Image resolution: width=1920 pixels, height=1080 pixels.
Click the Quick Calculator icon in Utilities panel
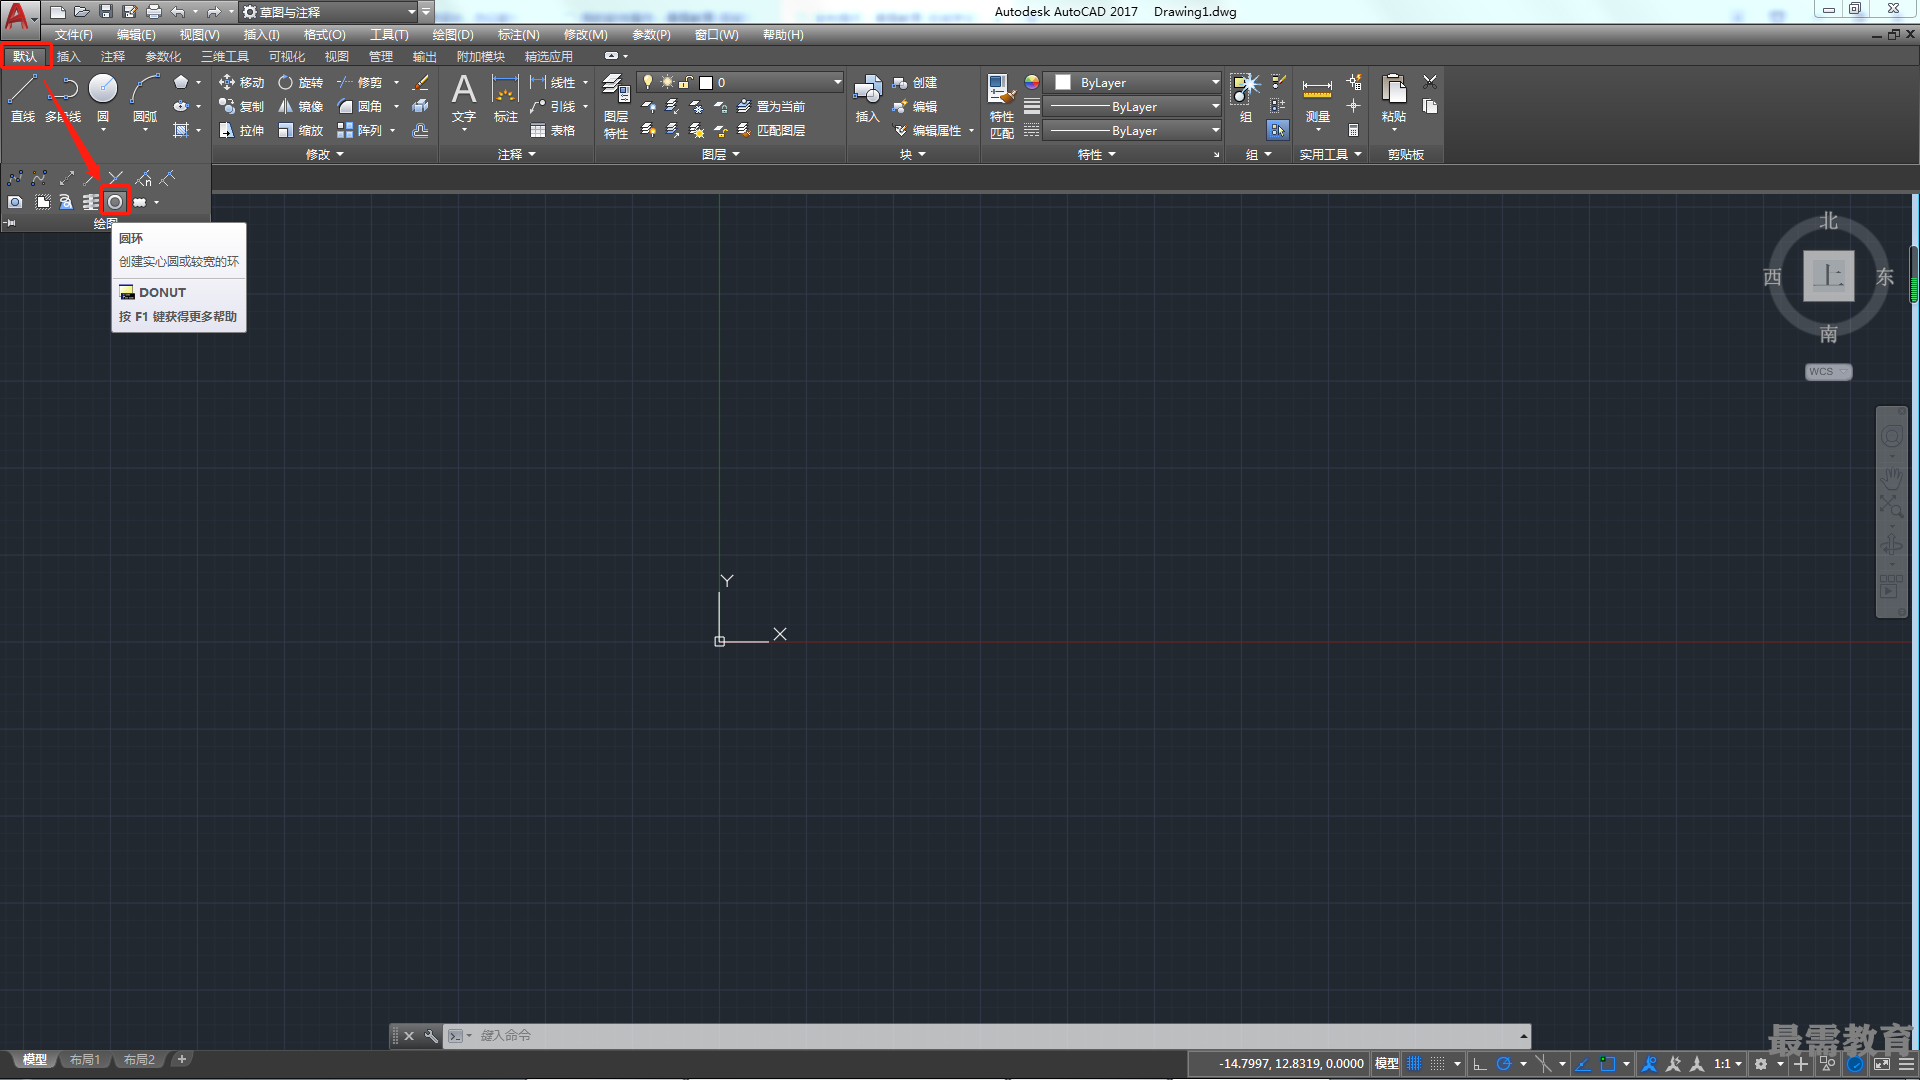click(x=1354, y=130)
